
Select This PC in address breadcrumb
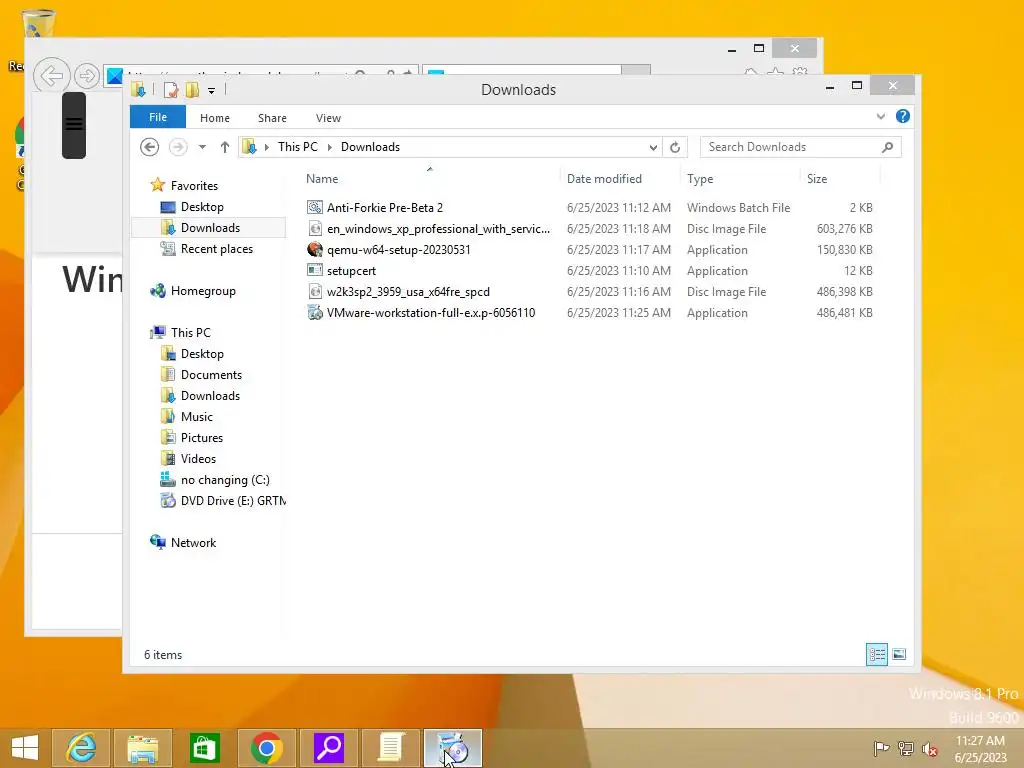point(297,147)
